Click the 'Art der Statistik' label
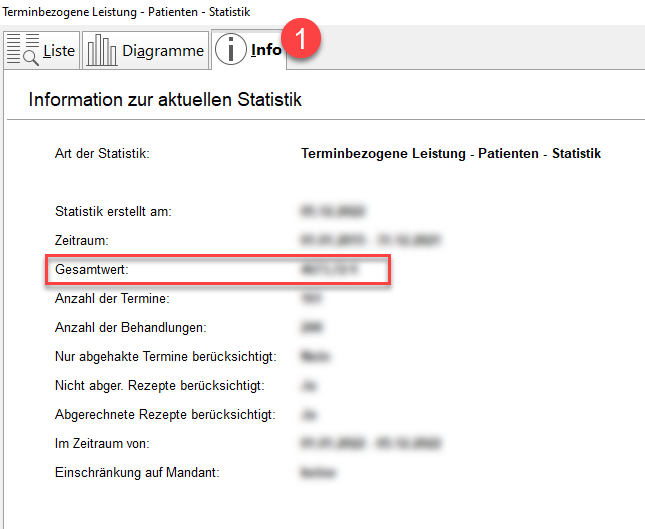Screen dimensions: 645x529 click(x=101, y=154)
